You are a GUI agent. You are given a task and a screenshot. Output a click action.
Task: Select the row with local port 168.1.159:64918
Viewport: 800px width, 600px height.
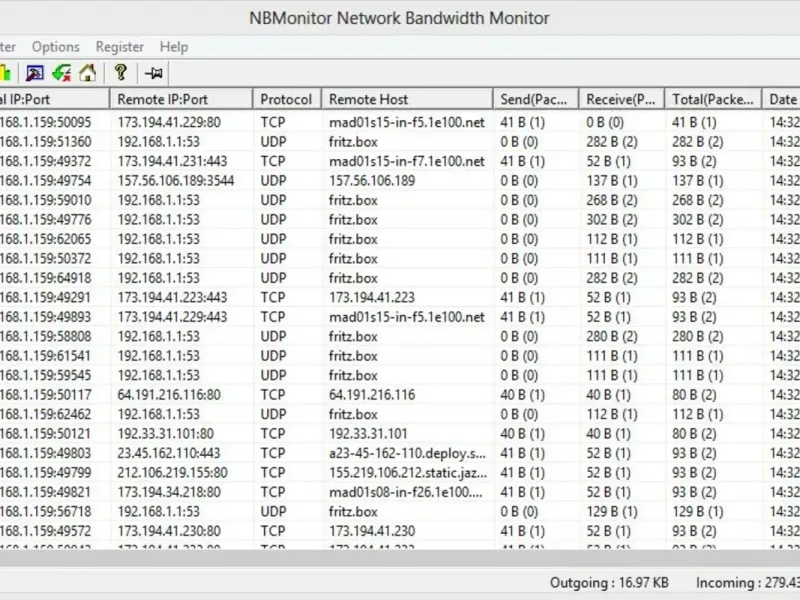point(400,278)
